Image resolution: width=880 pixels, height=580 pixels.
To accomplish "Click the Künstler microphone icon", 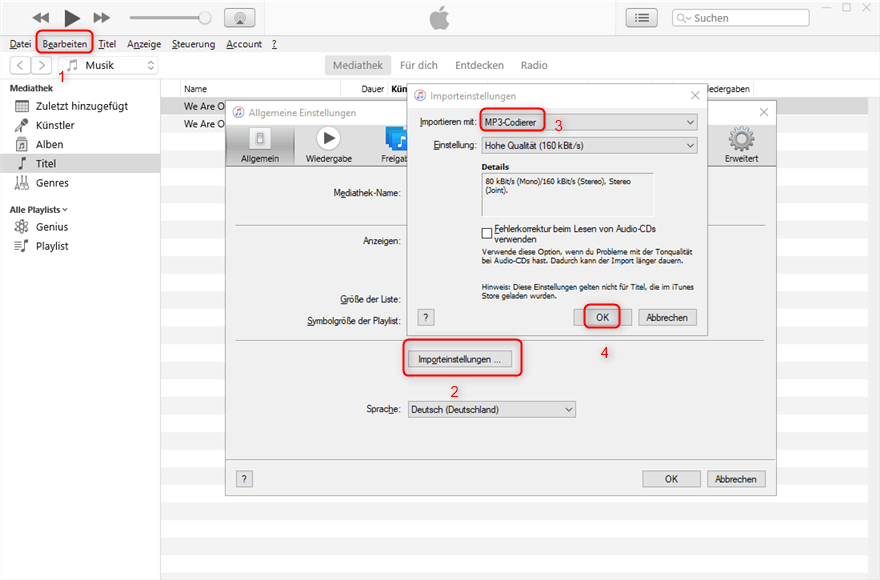I will click(21, 125).
